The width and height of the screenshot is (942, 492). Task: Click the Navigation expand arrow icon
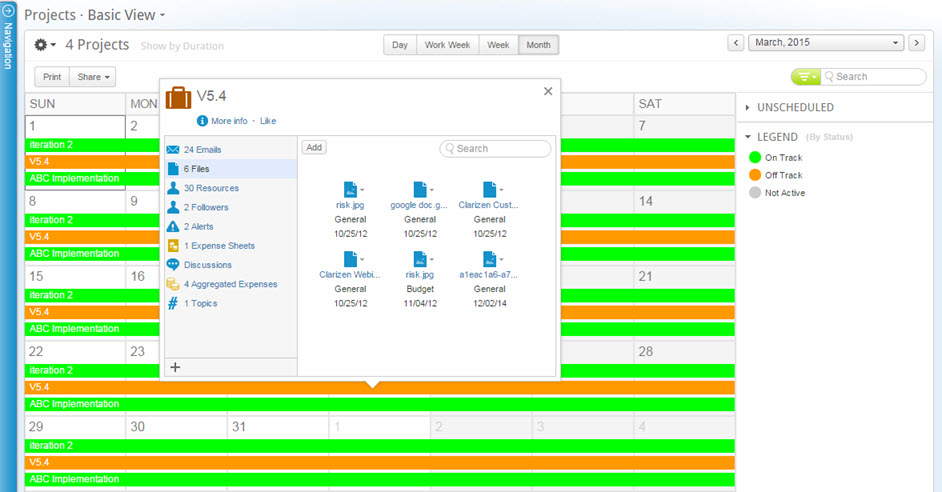[x=8, y=11]
